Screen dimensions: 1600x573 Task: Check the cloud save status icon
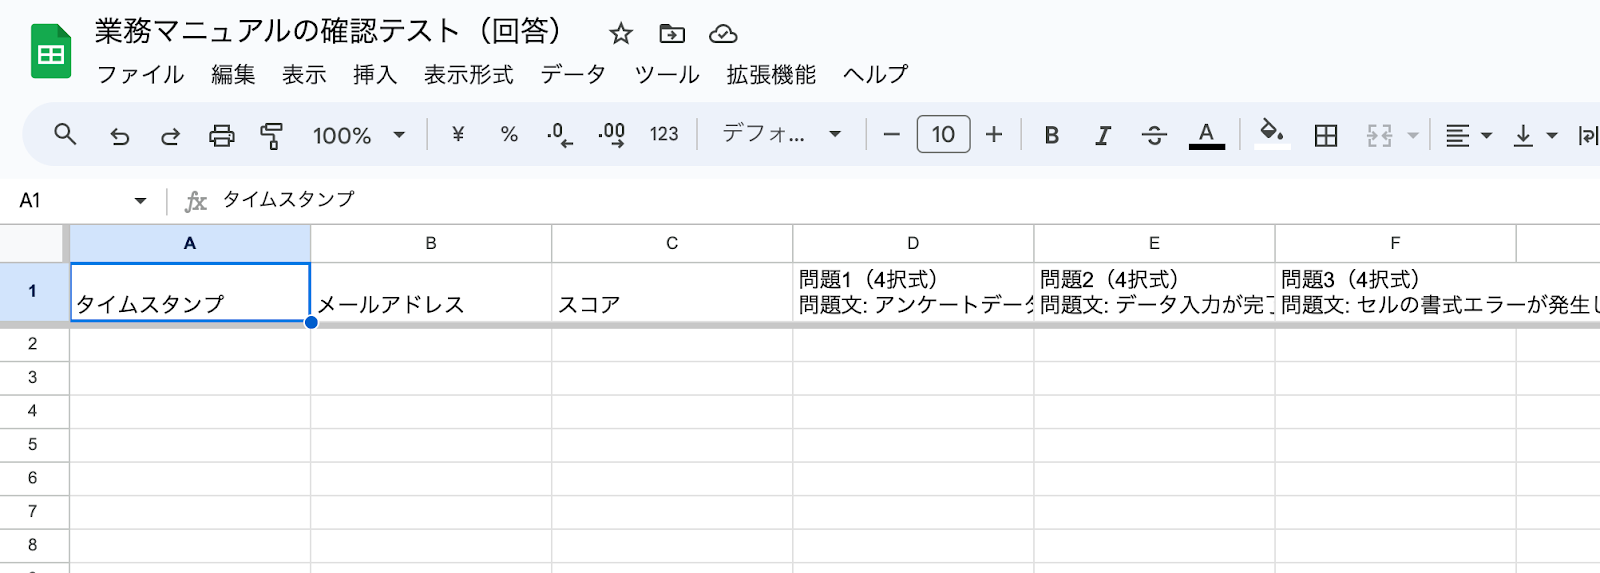pos(723,34)
